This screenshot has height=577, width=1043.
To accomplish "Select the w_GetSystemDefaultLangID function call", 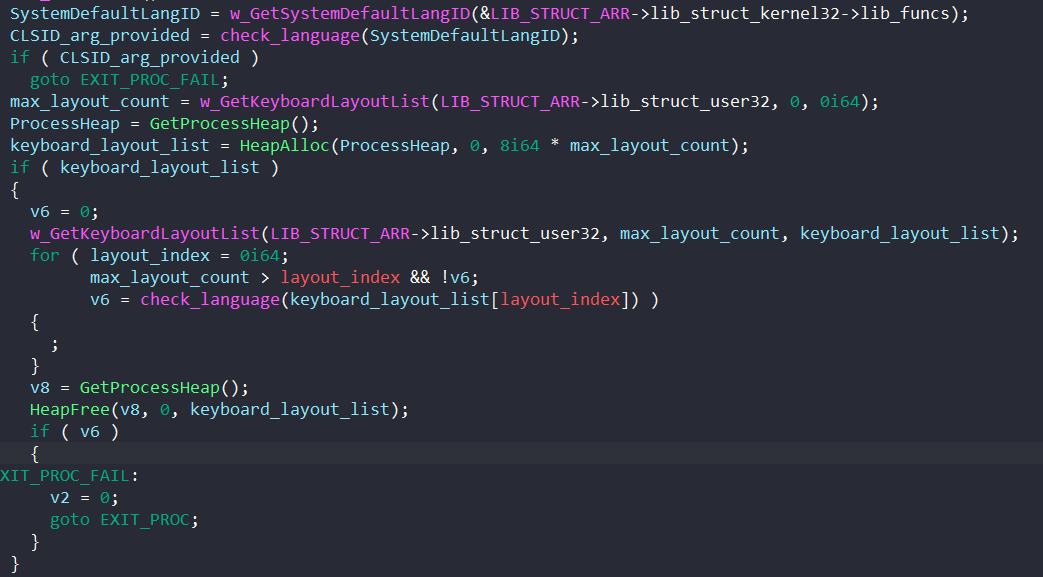I will (350, 13).
